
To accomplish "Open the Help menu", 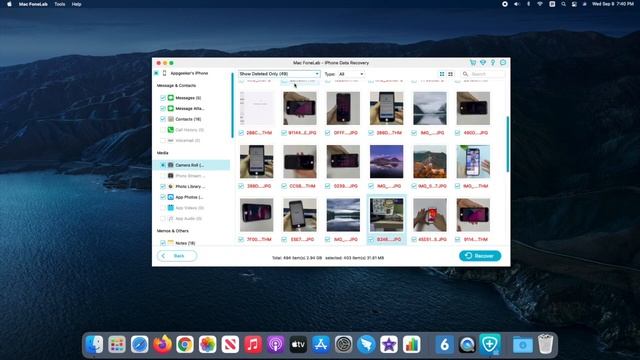I will pyautogui.click(x=76, y=4).
